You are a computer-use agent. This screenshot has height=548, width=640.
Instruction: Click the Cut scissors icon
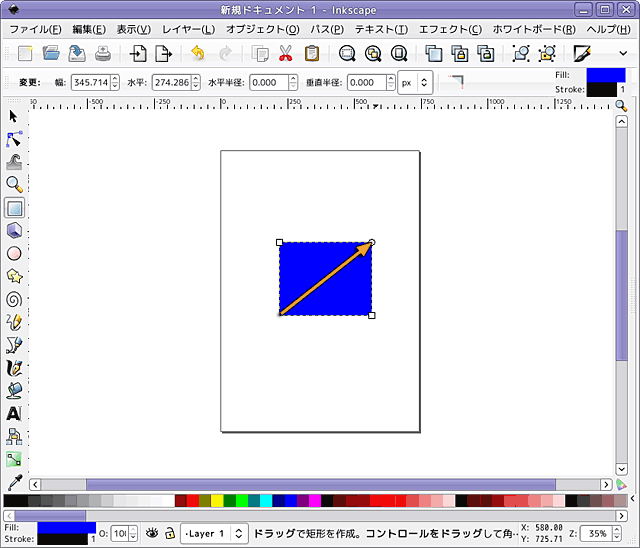click(285, 53)
